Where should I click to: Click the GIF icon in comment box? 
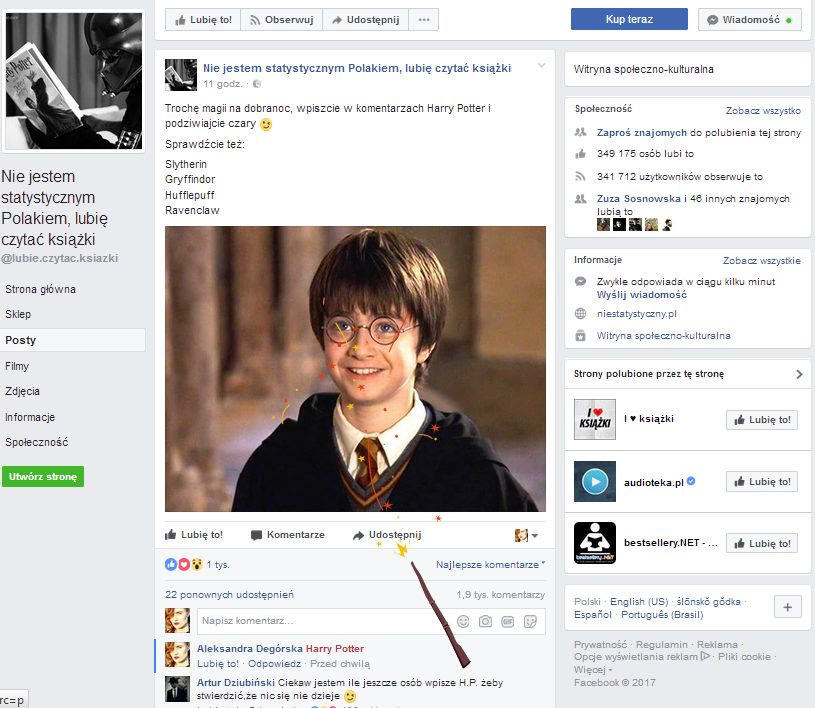pos(508,621)
